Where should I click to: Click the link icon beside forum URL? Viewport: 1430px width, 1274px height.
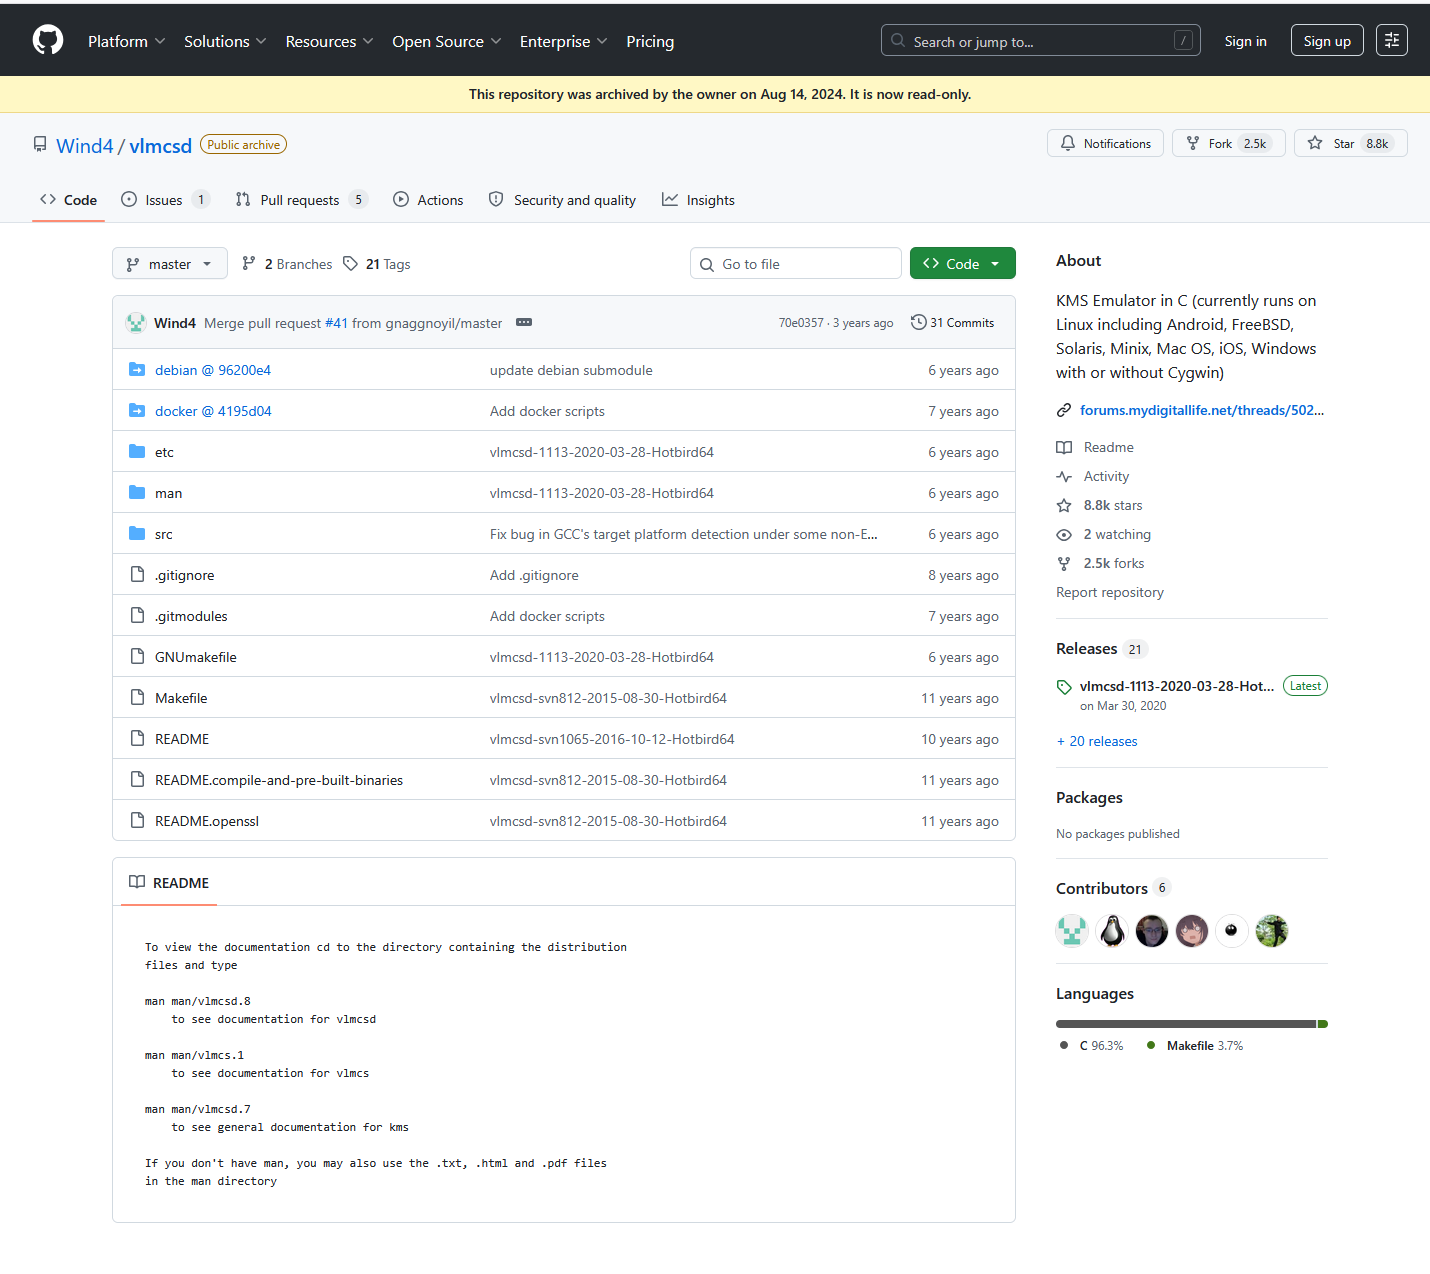coord(1064,410)
